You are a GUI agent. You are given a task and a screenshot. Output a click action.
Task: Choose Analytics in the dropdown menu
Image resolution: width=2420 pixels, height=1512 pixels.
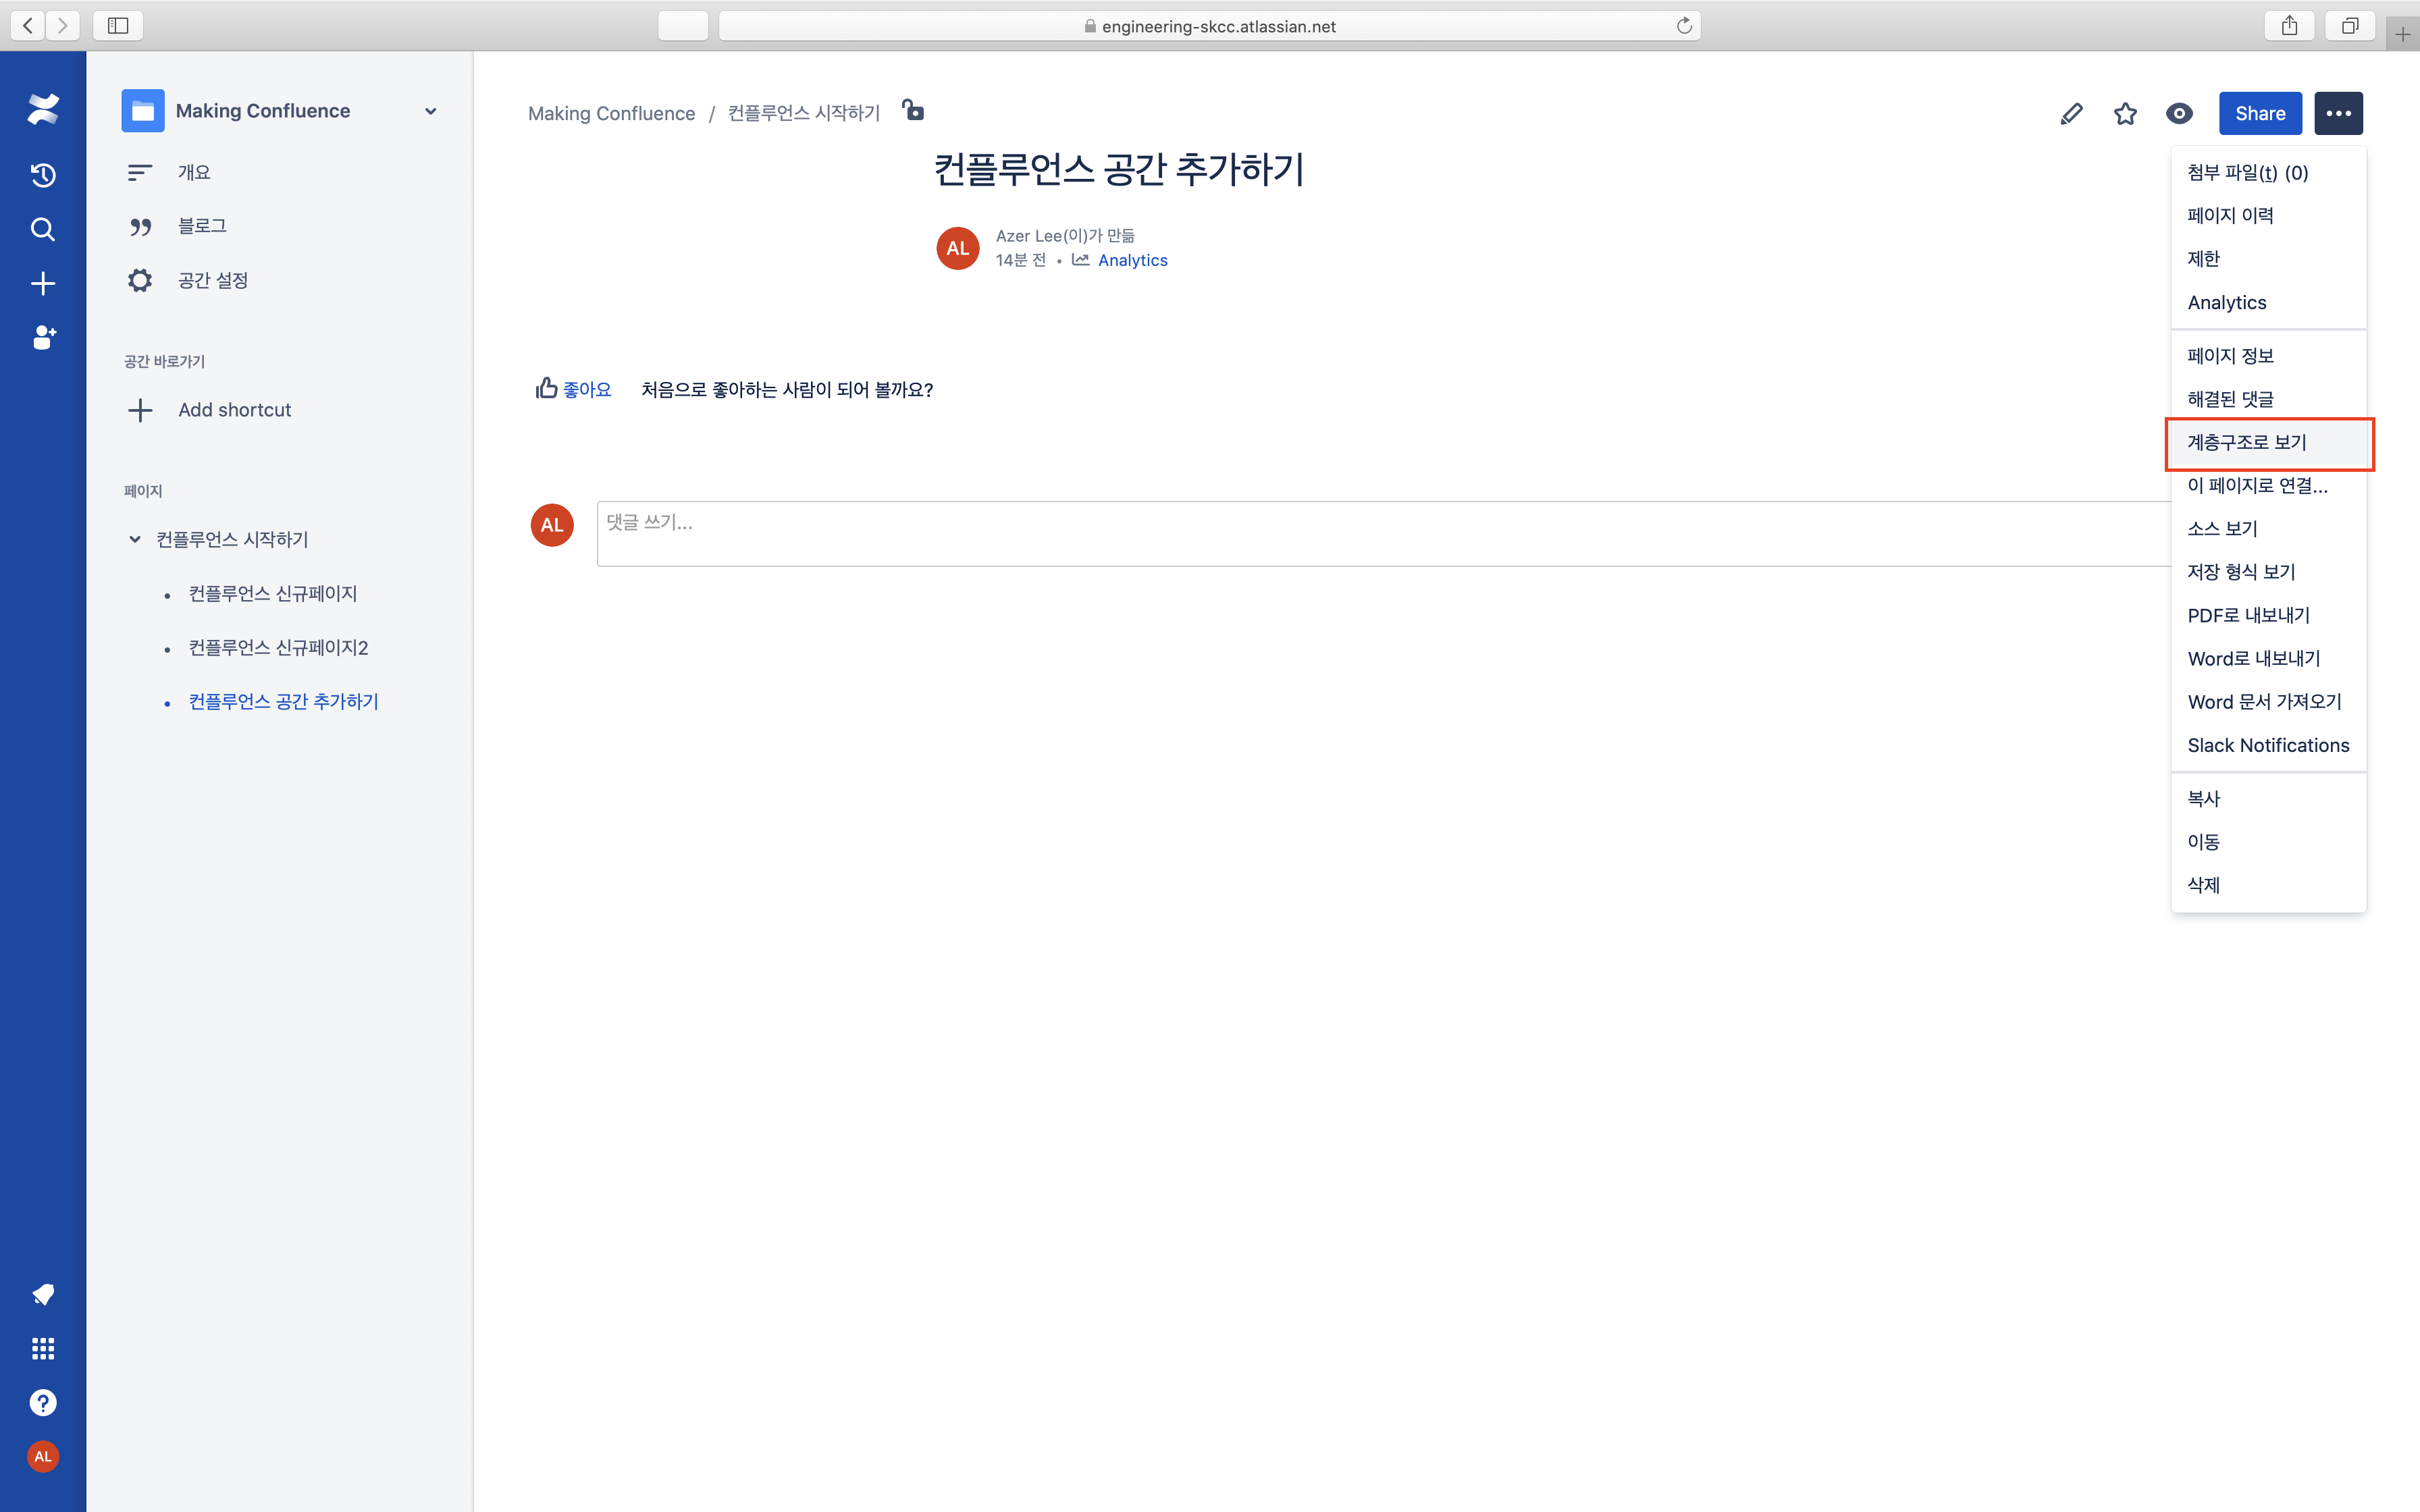[2268, 302]
